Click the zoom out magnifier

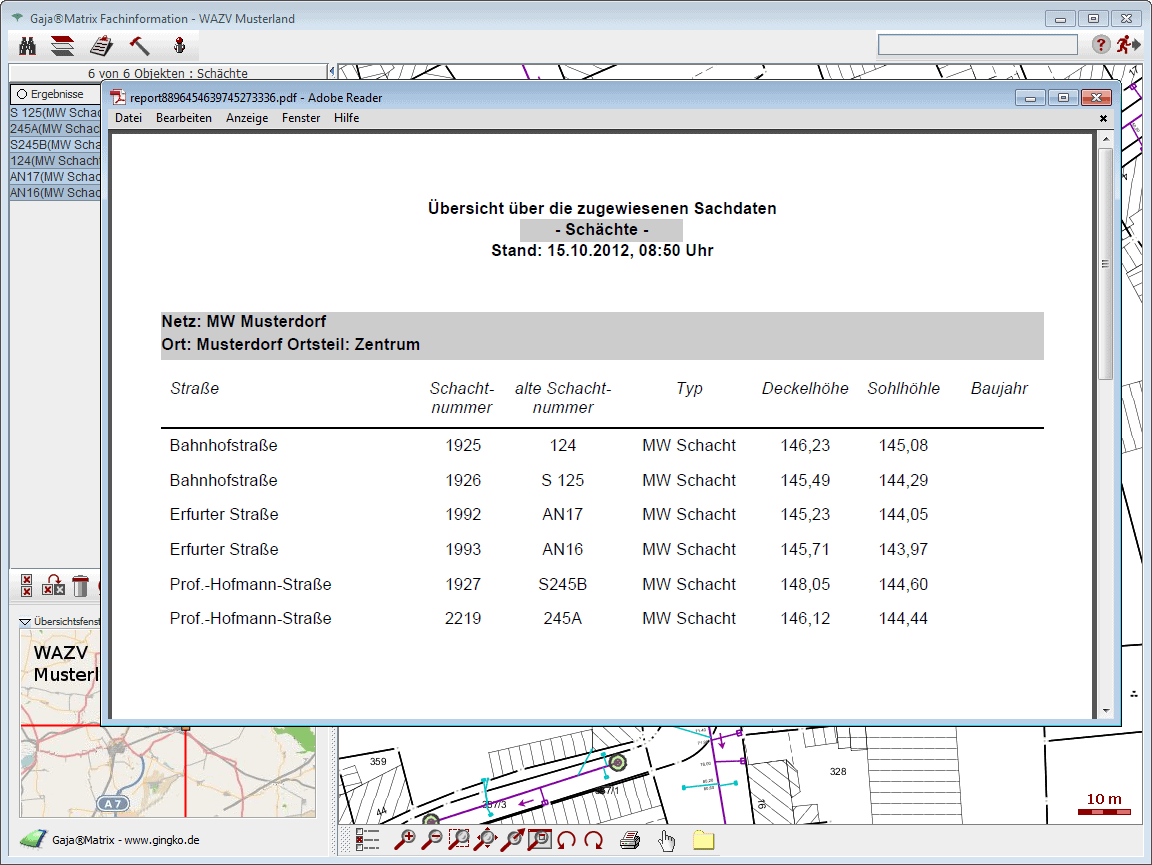(432, 840)
